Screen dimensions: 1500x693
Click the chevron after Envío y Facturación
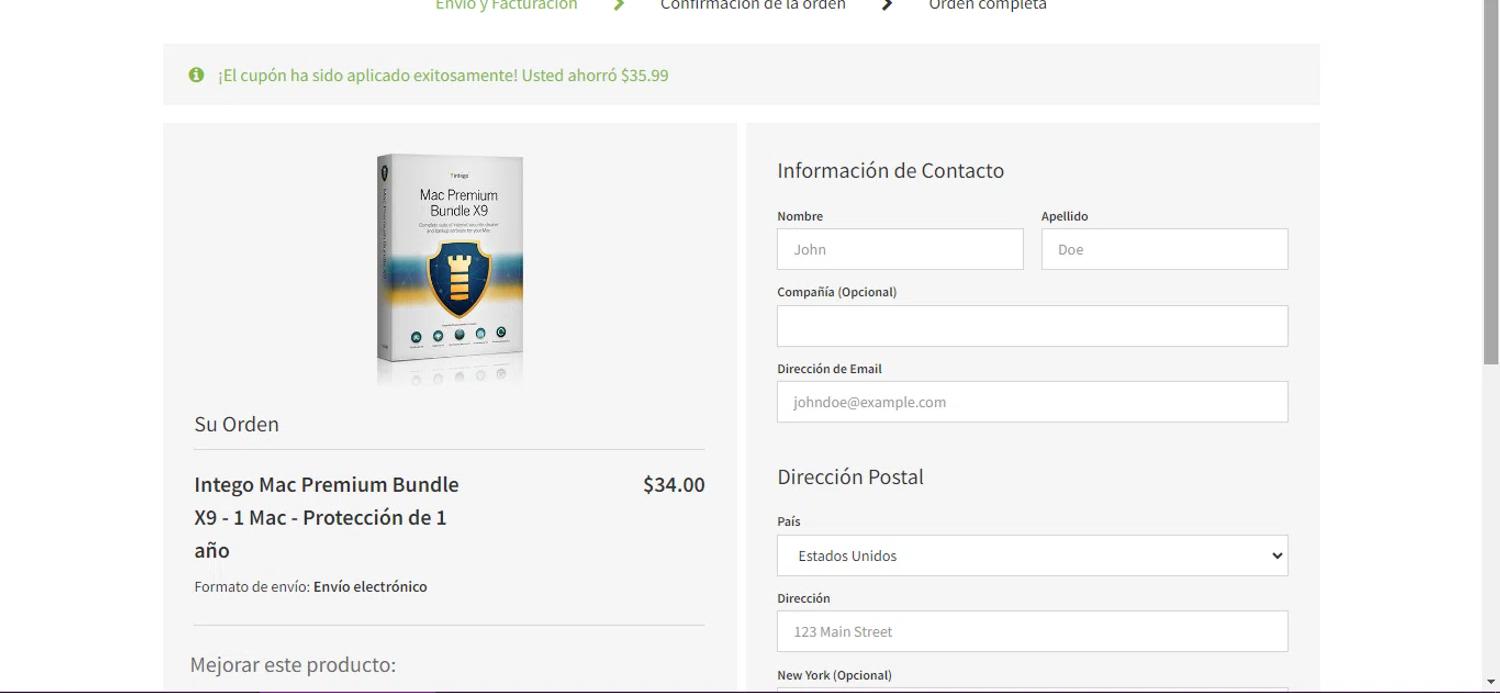coord(619,5)
